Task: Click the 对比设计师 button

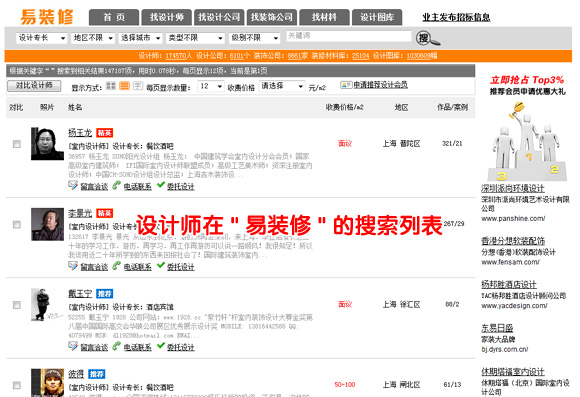Action: point(34,86)
